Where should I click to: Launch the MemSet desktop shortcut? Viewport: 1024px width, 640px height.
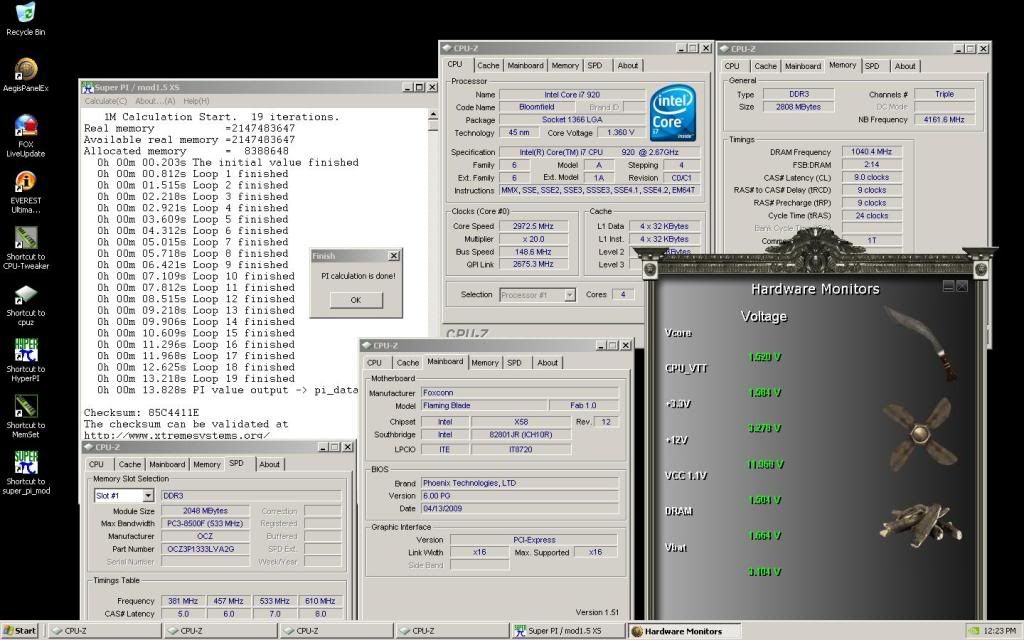click(25, 407)
